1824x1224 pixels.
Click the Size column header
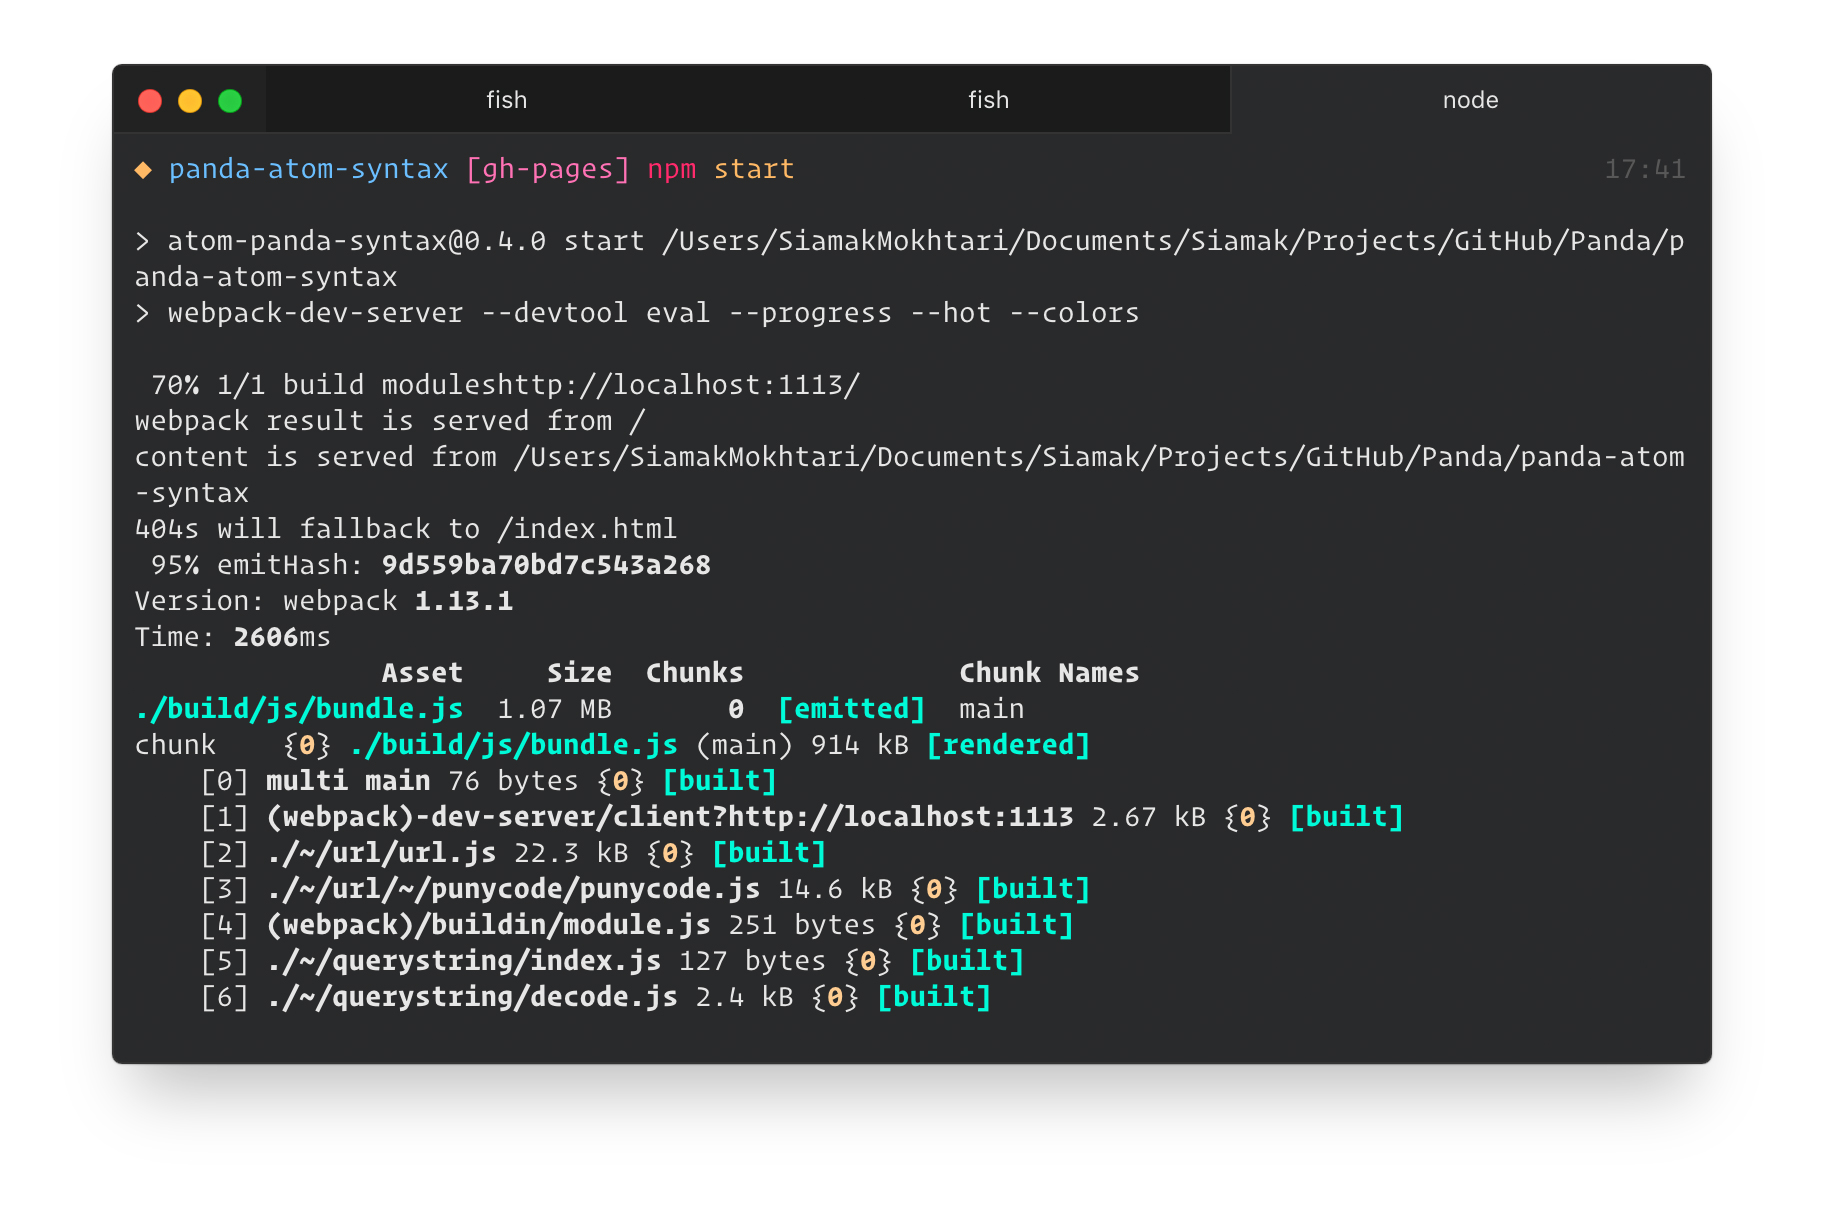(x=579, y=673)
